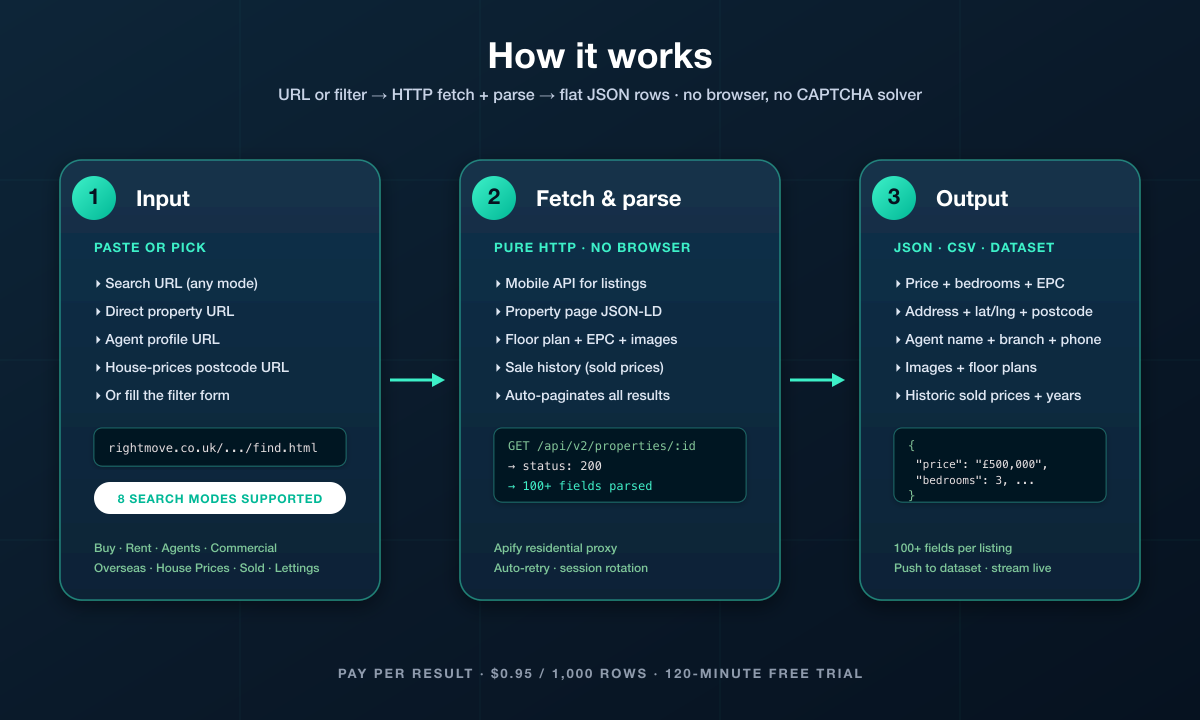
Task: Click the Search URL (any mode) item
Action: coord(176,283)
